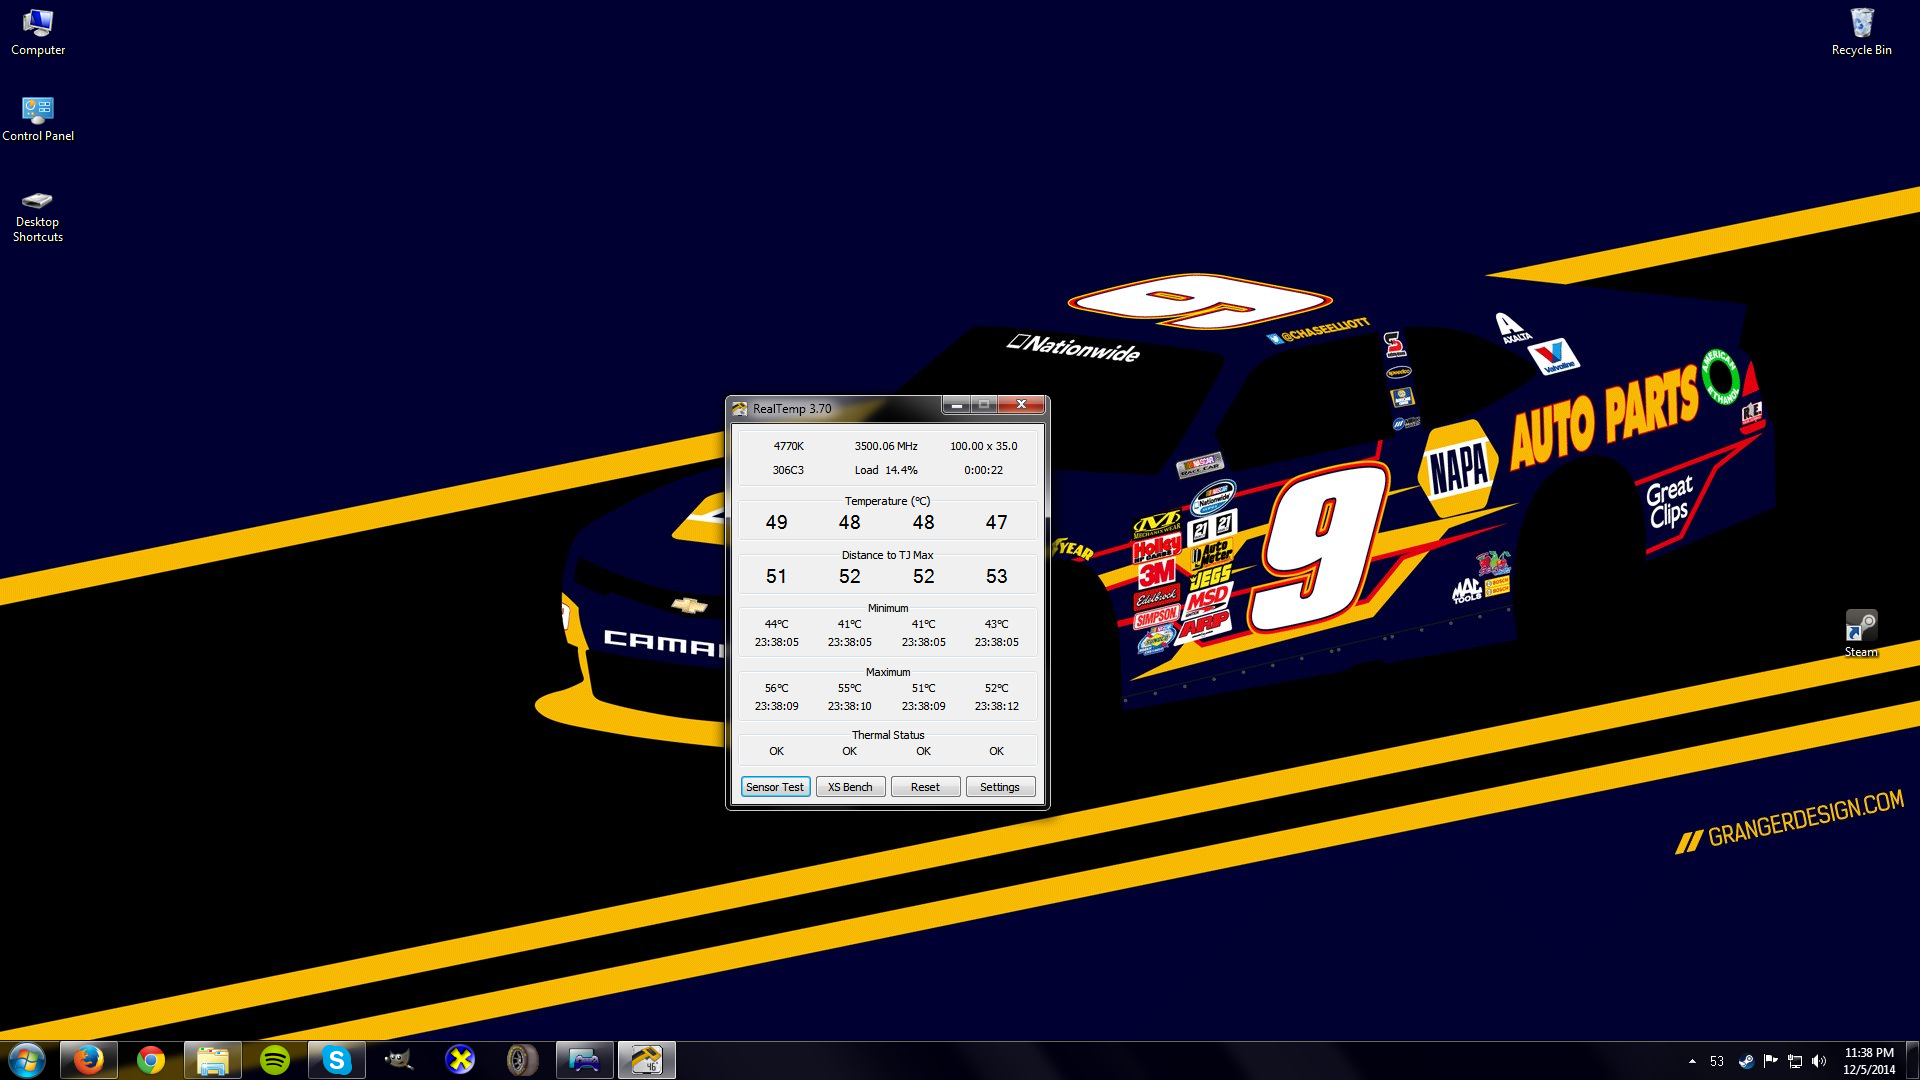Launch the Steam desktop shortcut

(1861, 633)
